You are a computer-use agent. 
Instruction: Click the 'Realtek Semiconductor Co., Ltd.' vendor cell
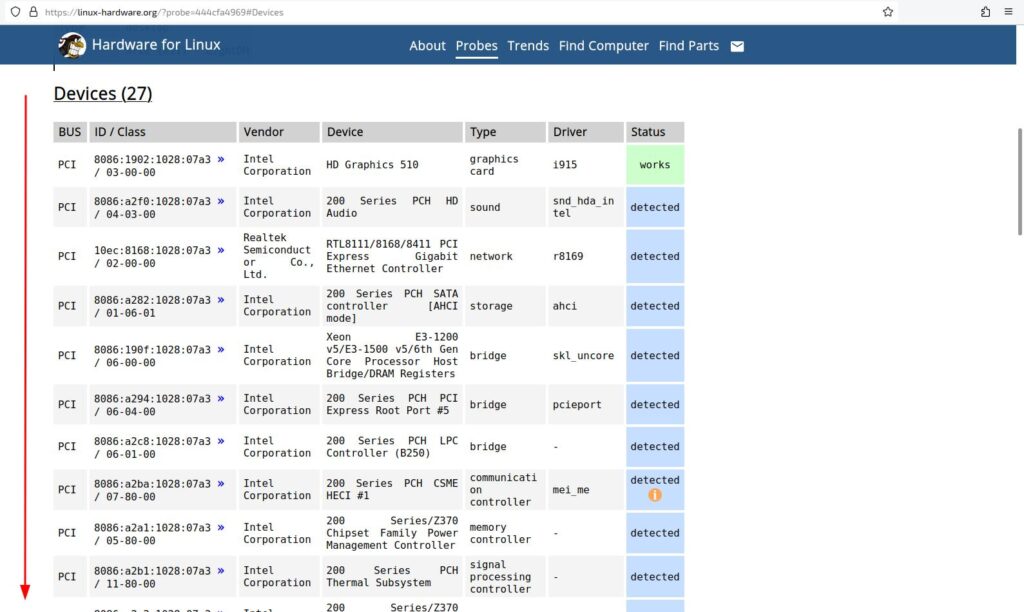click(x=279, y=256)
